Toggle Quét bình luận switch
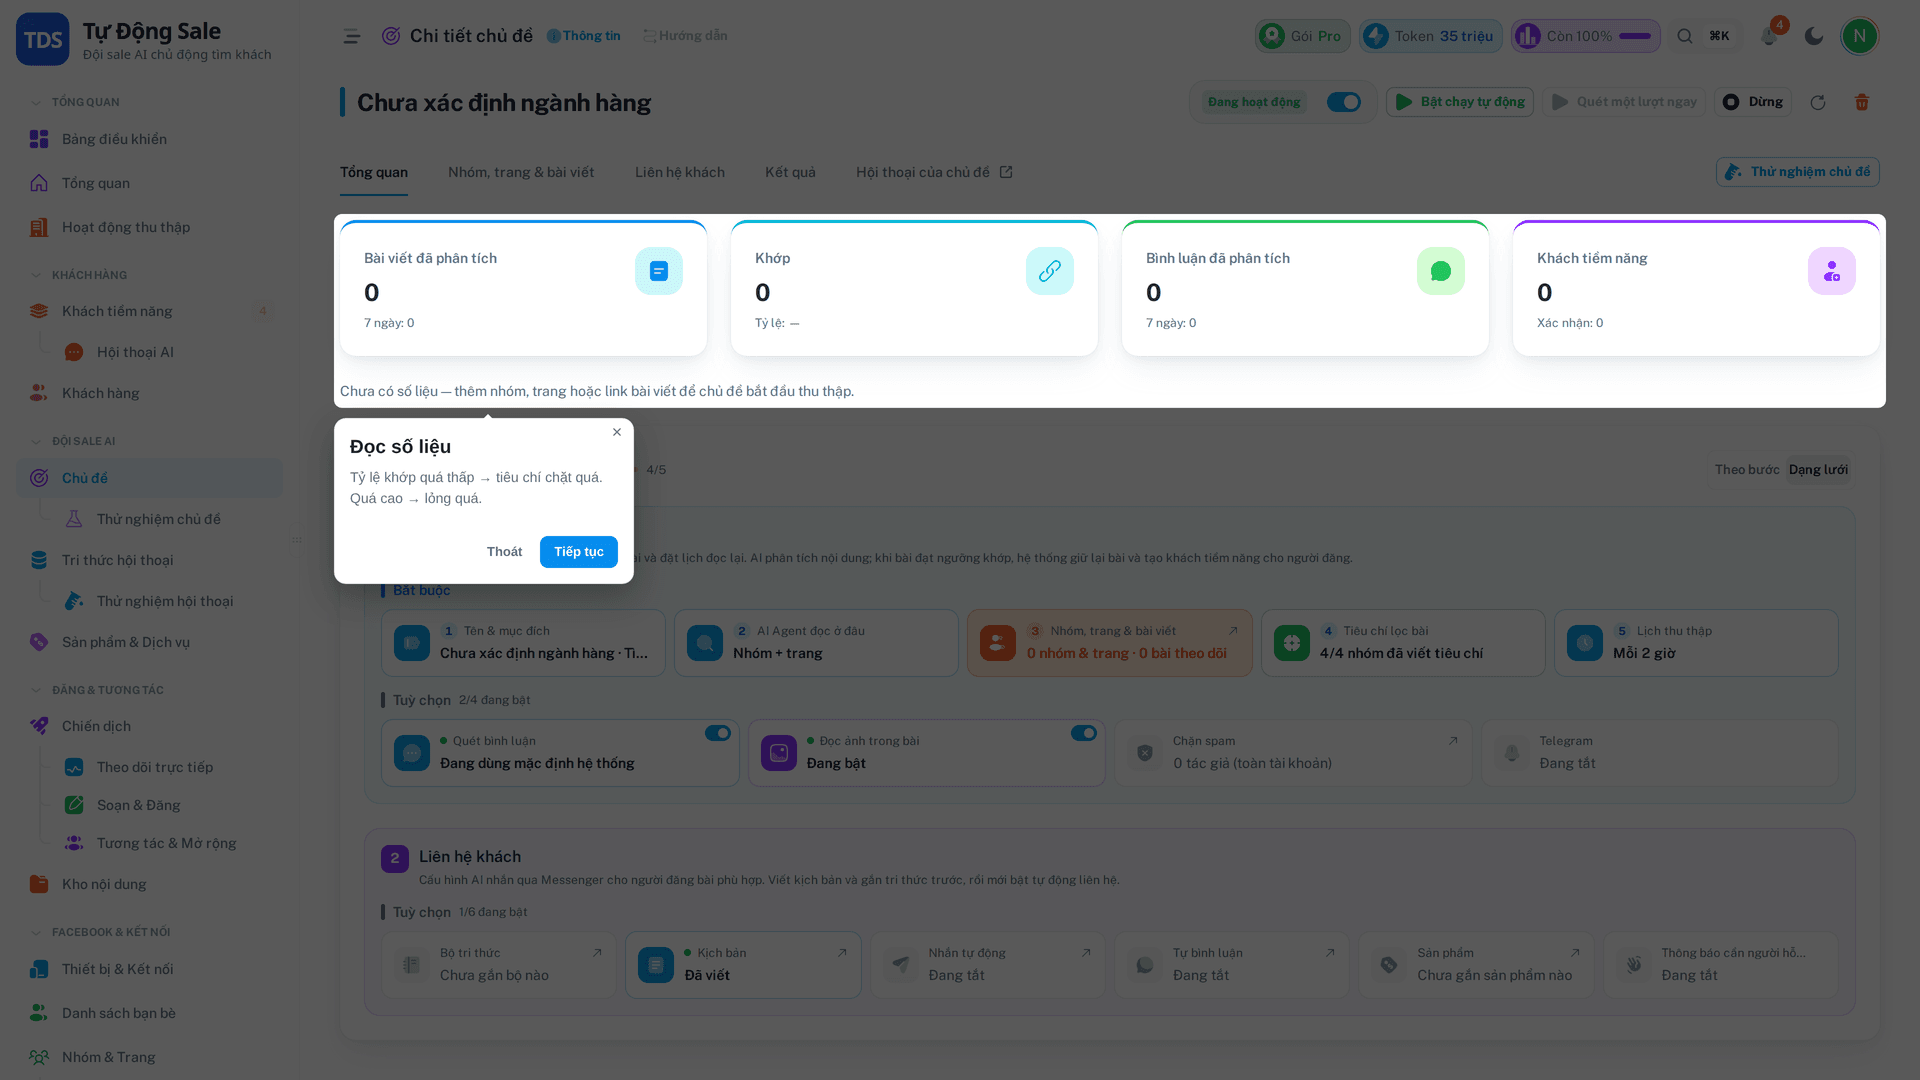Screen dimensions: 1920x1080 point(717,733)
